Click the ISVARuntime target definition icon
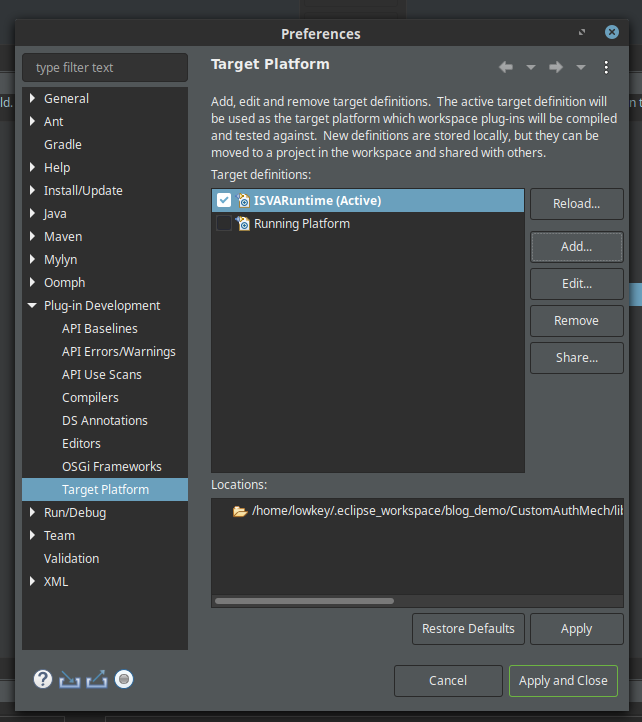This screenshot has width=642, height=722. (x=243, y=200)
